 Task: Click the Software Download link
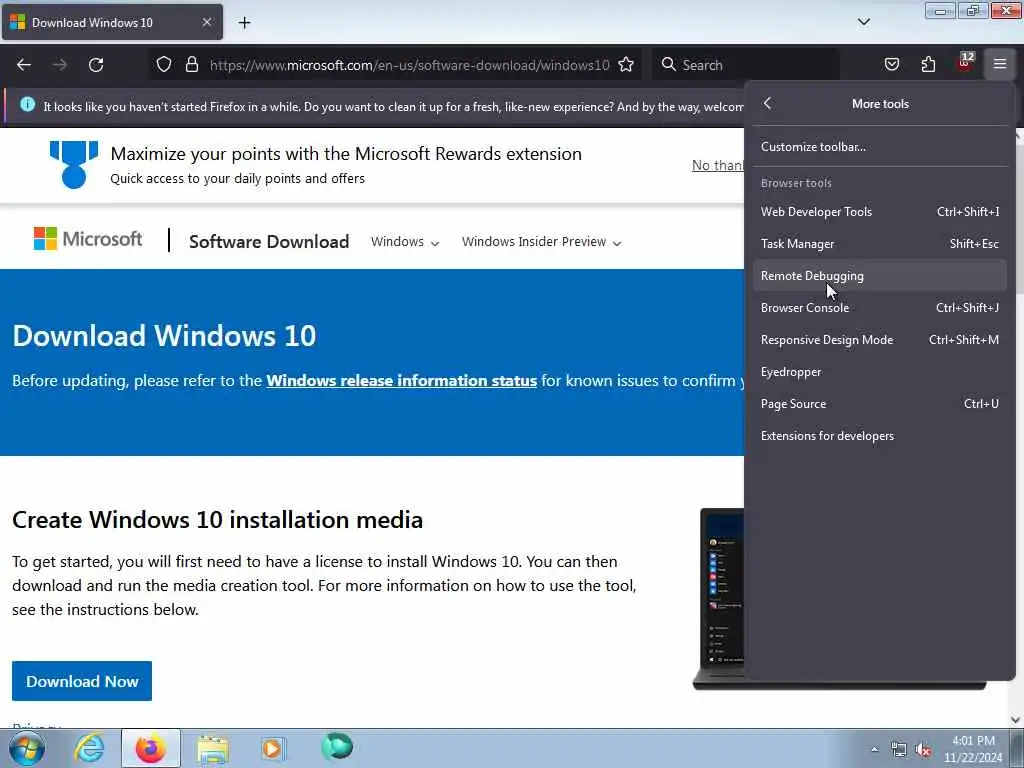(x=269, y=242)
